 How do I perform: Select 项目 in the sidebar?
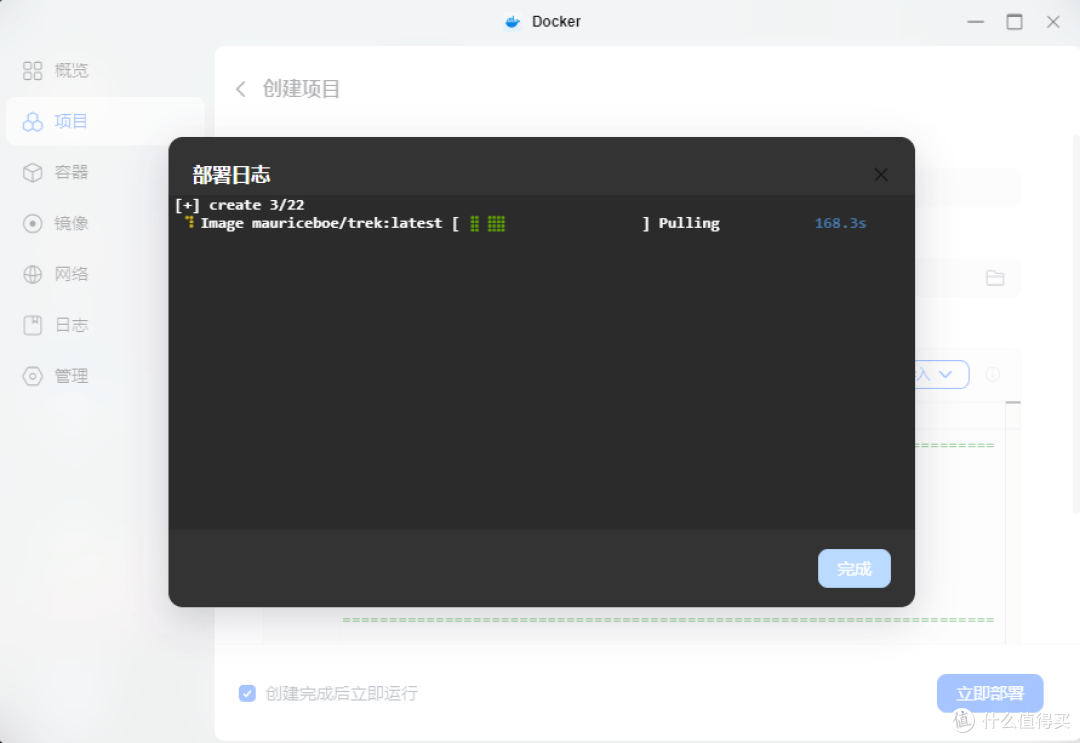pyautogui.click(x=105, y=121)
